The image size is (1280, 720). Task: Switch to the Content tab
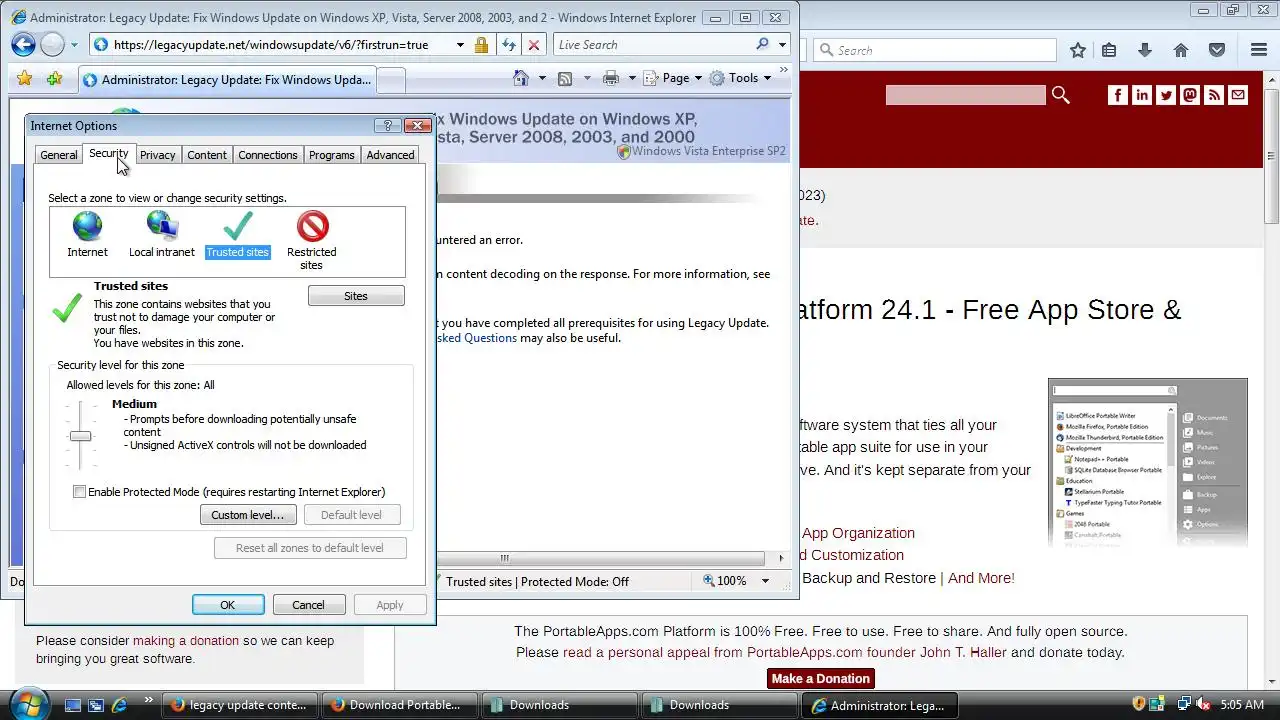[x=207, y=155]
